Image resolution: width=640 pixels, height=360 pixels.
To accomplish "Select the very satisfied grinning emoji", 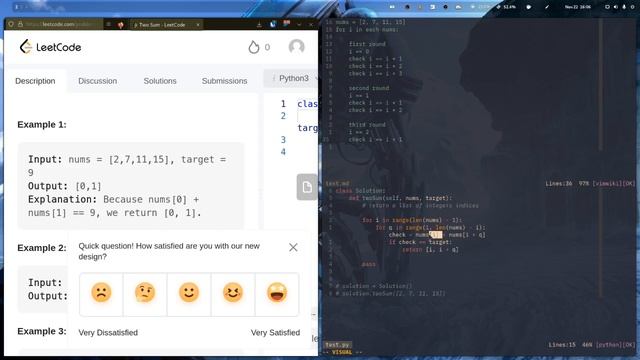I will pyautogui.click(x=277, y=294).
